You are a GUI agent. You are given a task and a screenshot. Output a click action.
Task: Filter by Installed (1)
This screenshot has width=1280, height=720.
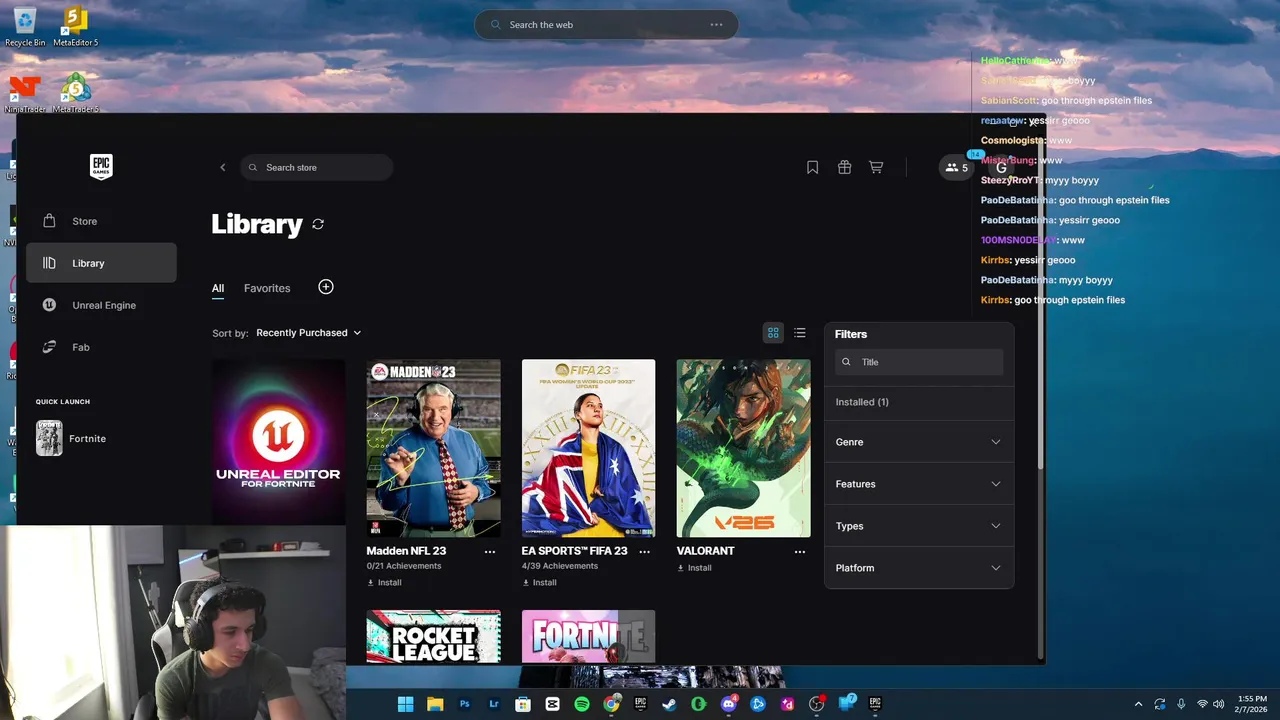pyautogui.click(x=862, y=402)
